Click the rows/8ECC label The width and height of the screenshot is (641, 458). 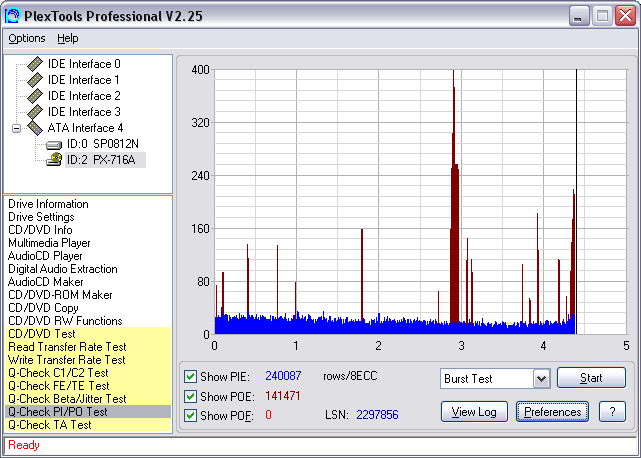[350, 376]
